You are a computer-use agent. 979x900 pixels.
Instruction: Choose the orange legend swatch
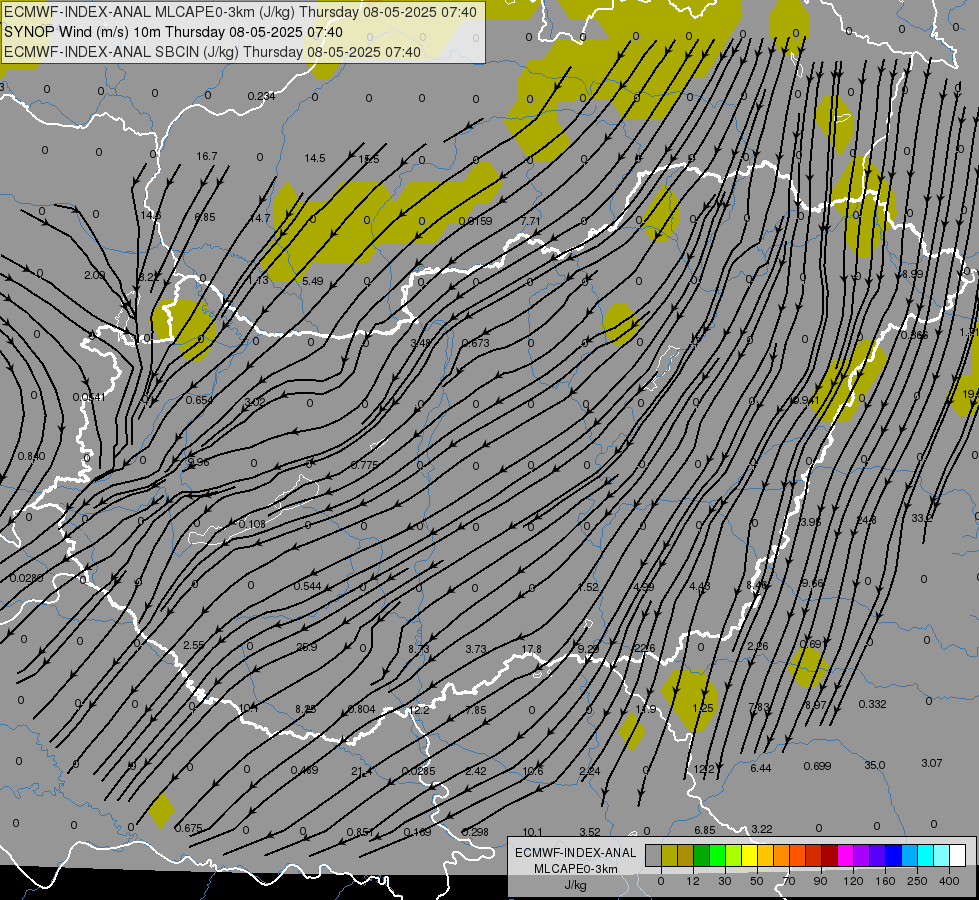pos(782,856)
